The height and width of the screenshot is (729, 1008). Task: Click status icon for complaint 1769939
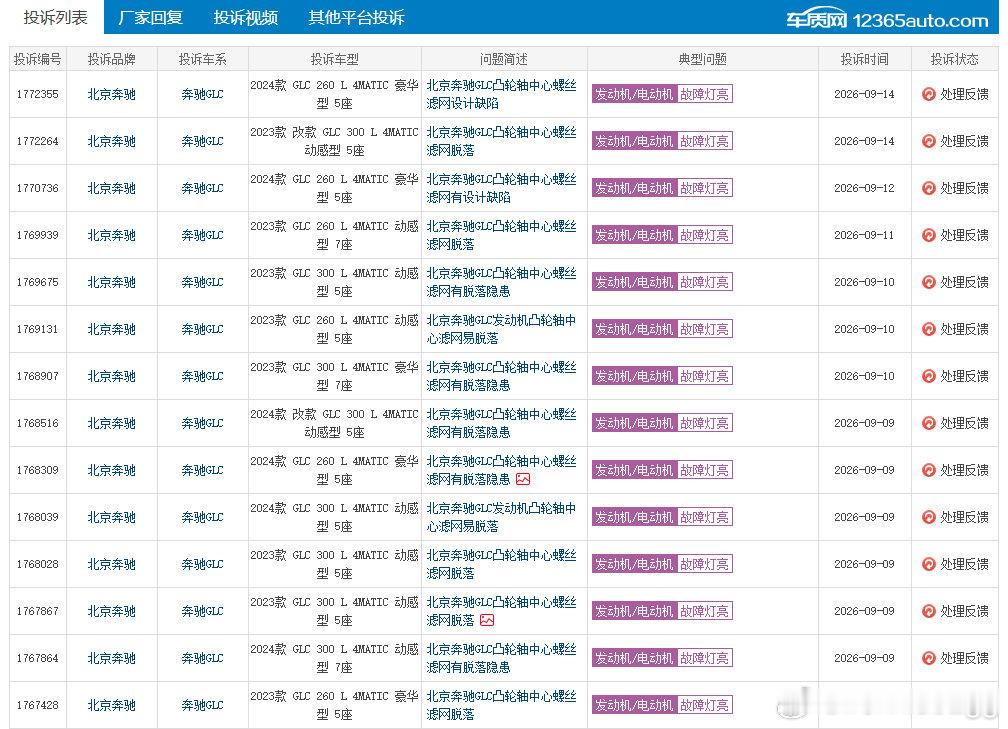coord(928,235)
